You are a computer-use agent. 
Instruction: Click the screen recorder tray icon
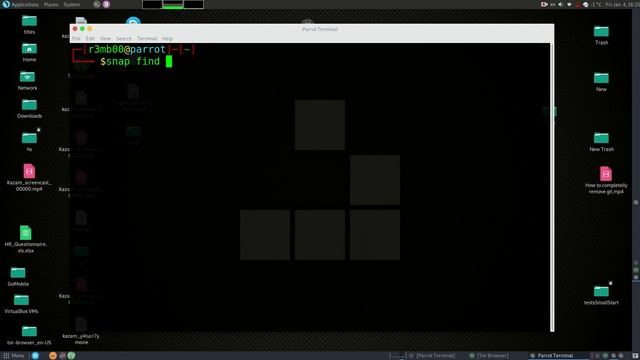pos(544,4)
